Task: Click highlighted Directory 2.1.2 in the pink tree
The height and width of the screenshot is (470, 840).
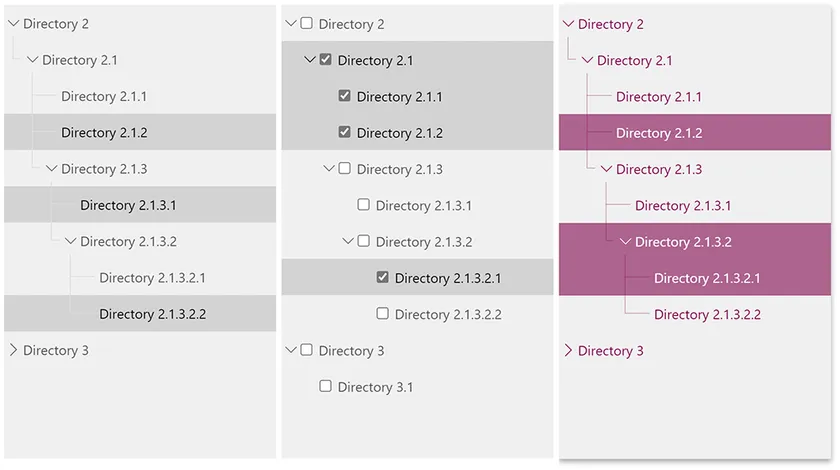Action: [659, 133]
